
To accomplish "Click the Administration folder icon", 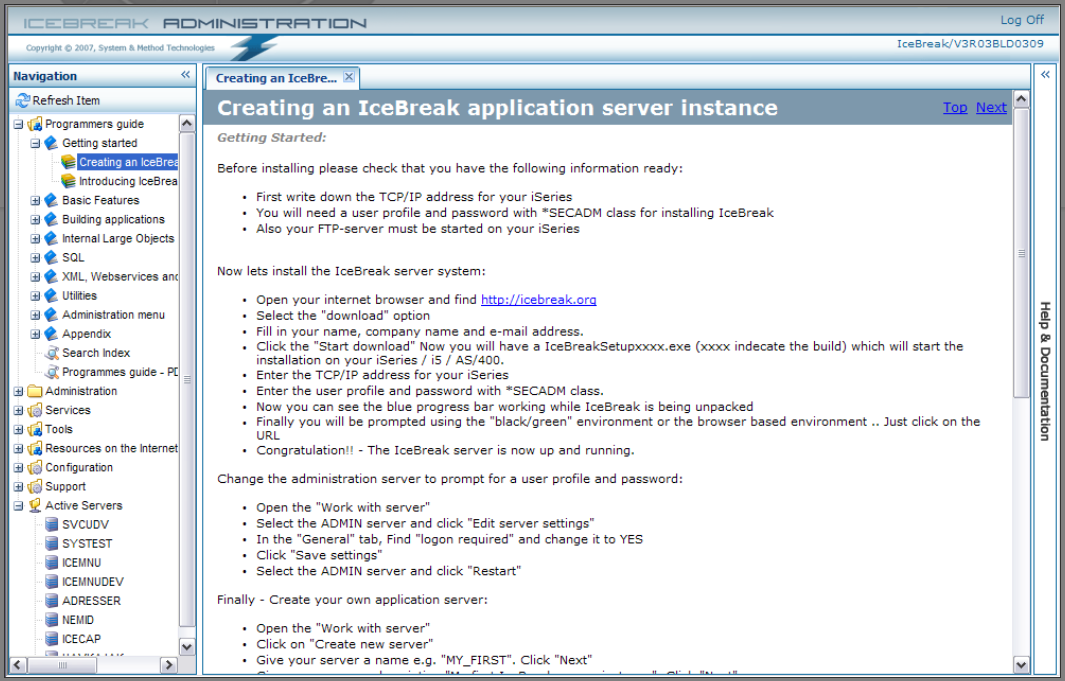I will 35,391.
